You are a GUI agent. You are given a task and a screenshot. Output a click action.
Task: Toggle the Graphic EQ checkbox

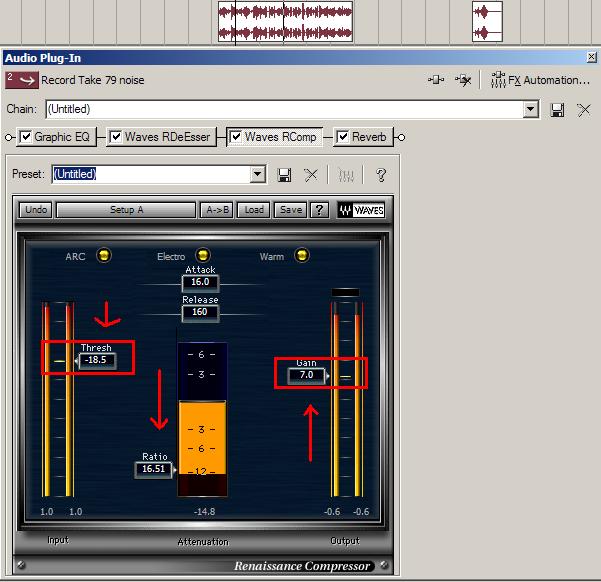tap(26, 137)
